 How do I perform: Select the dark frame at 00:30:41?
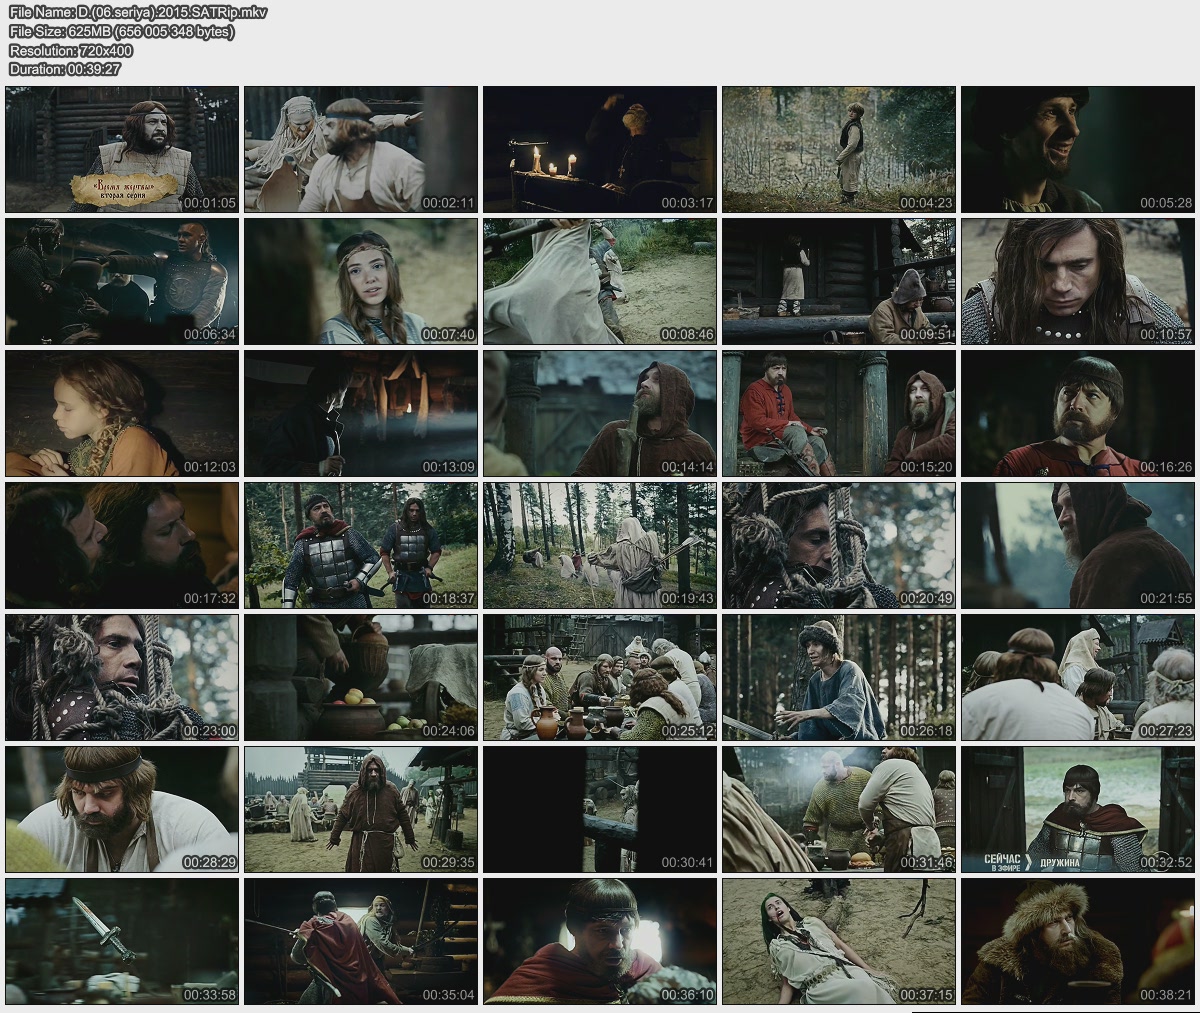click(x=600, y=809)
